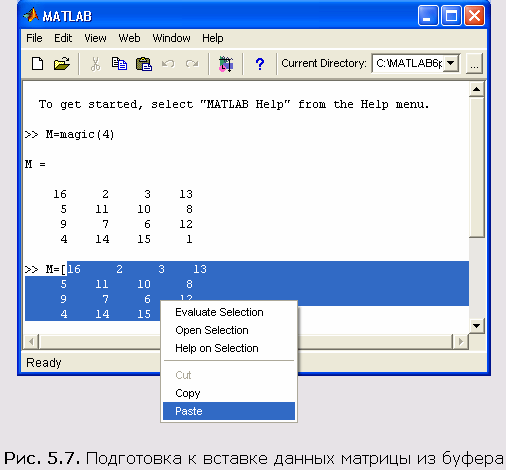Click the Current Directory label
Viewport: 506px width, 470px height.
pyautogui.click(x=324, y=63)
